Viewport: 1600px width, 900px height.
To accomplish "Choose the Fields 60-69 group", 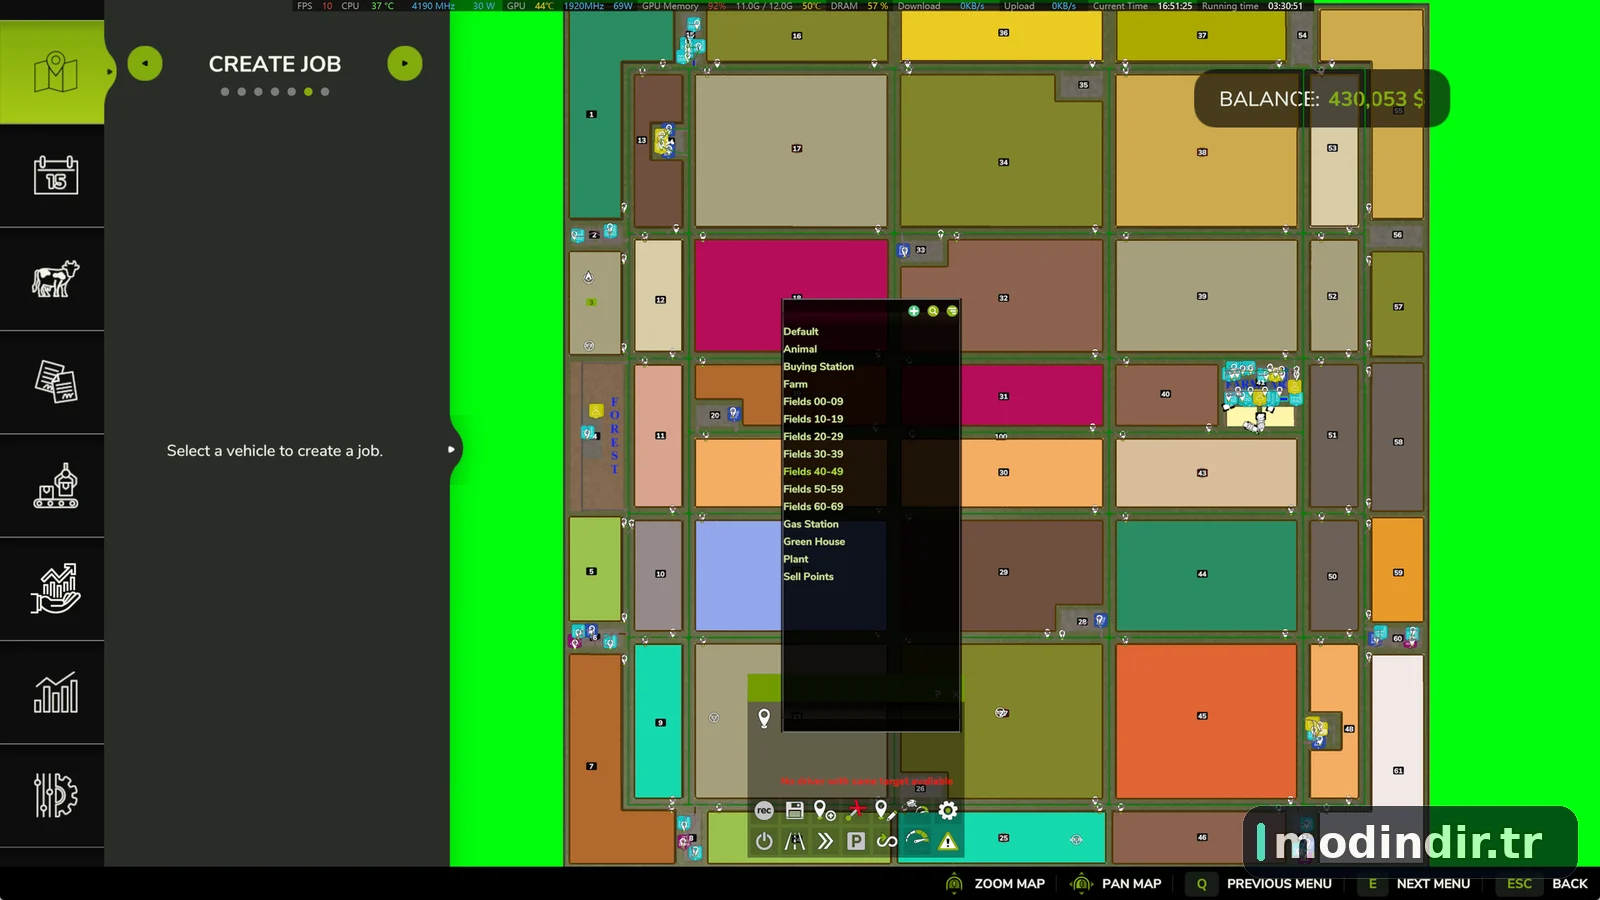I will pos(813,507).
